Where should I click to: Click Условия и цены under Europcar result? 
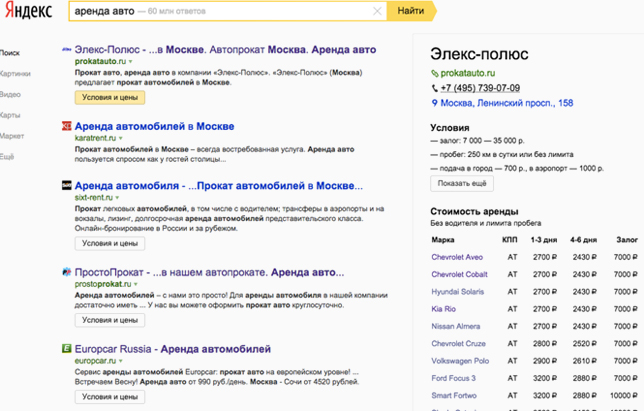pos(110,397)
